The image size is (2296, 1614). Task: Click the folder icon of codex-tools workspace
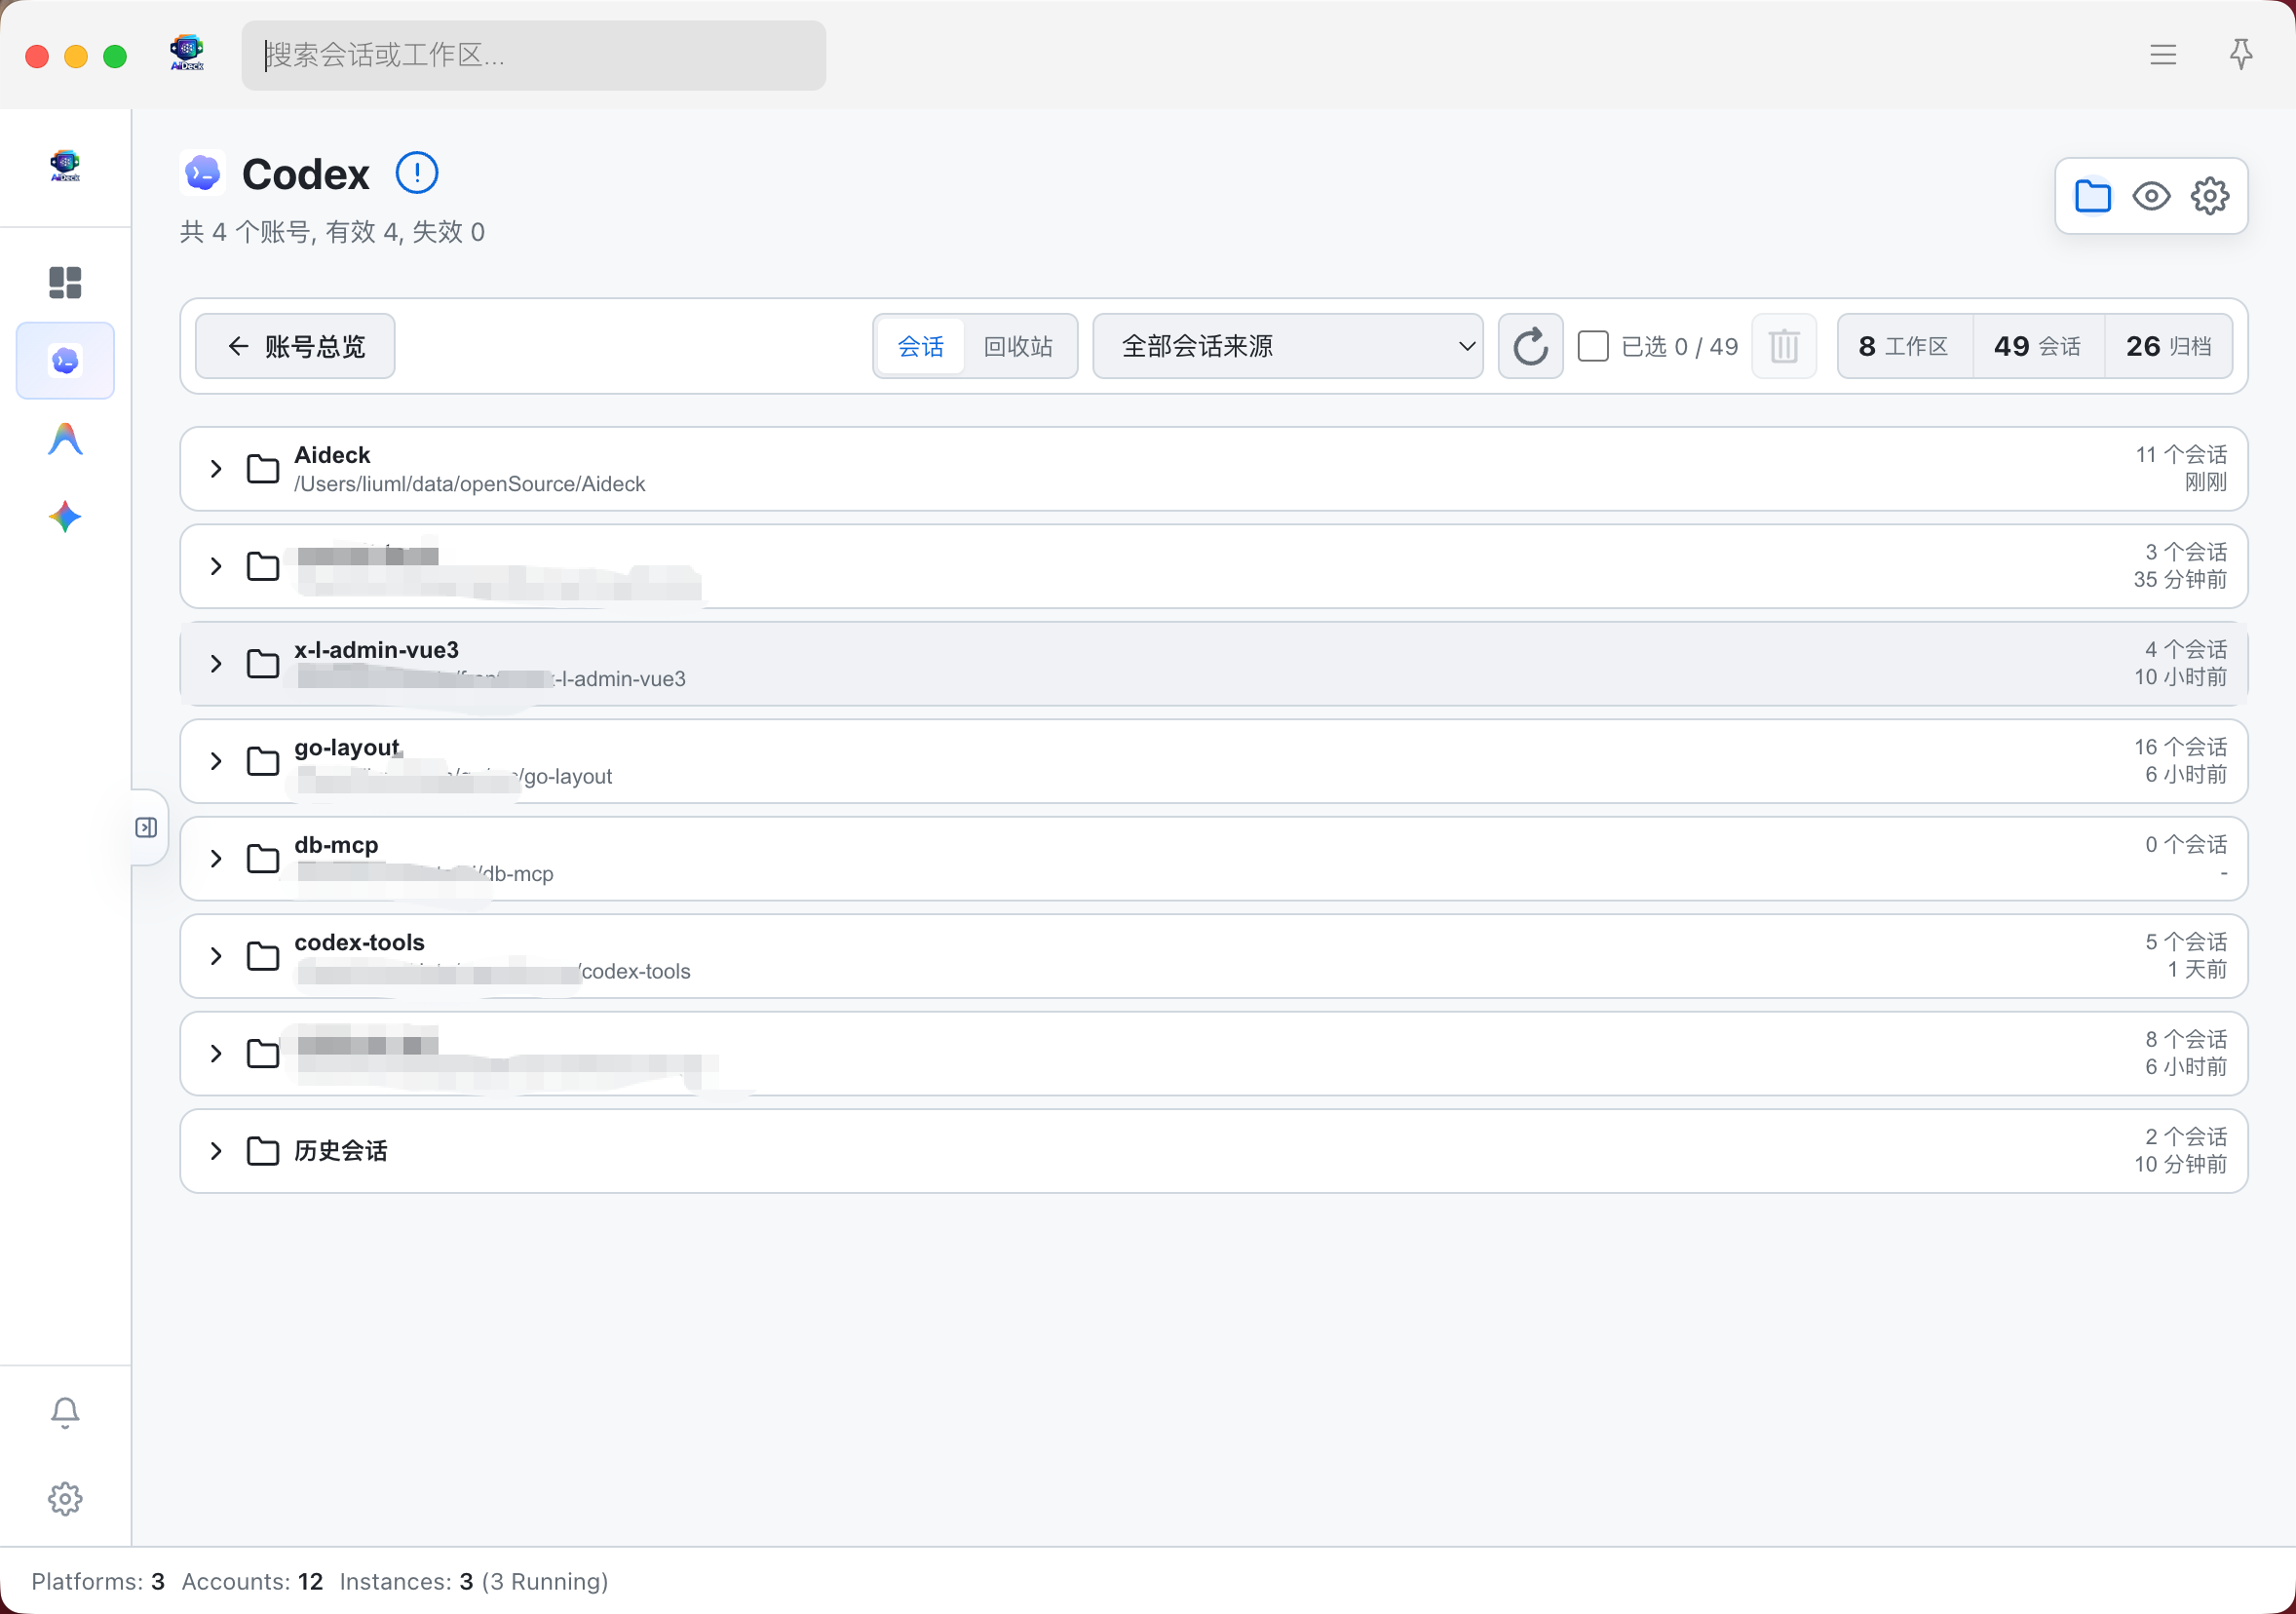(263, 956)
